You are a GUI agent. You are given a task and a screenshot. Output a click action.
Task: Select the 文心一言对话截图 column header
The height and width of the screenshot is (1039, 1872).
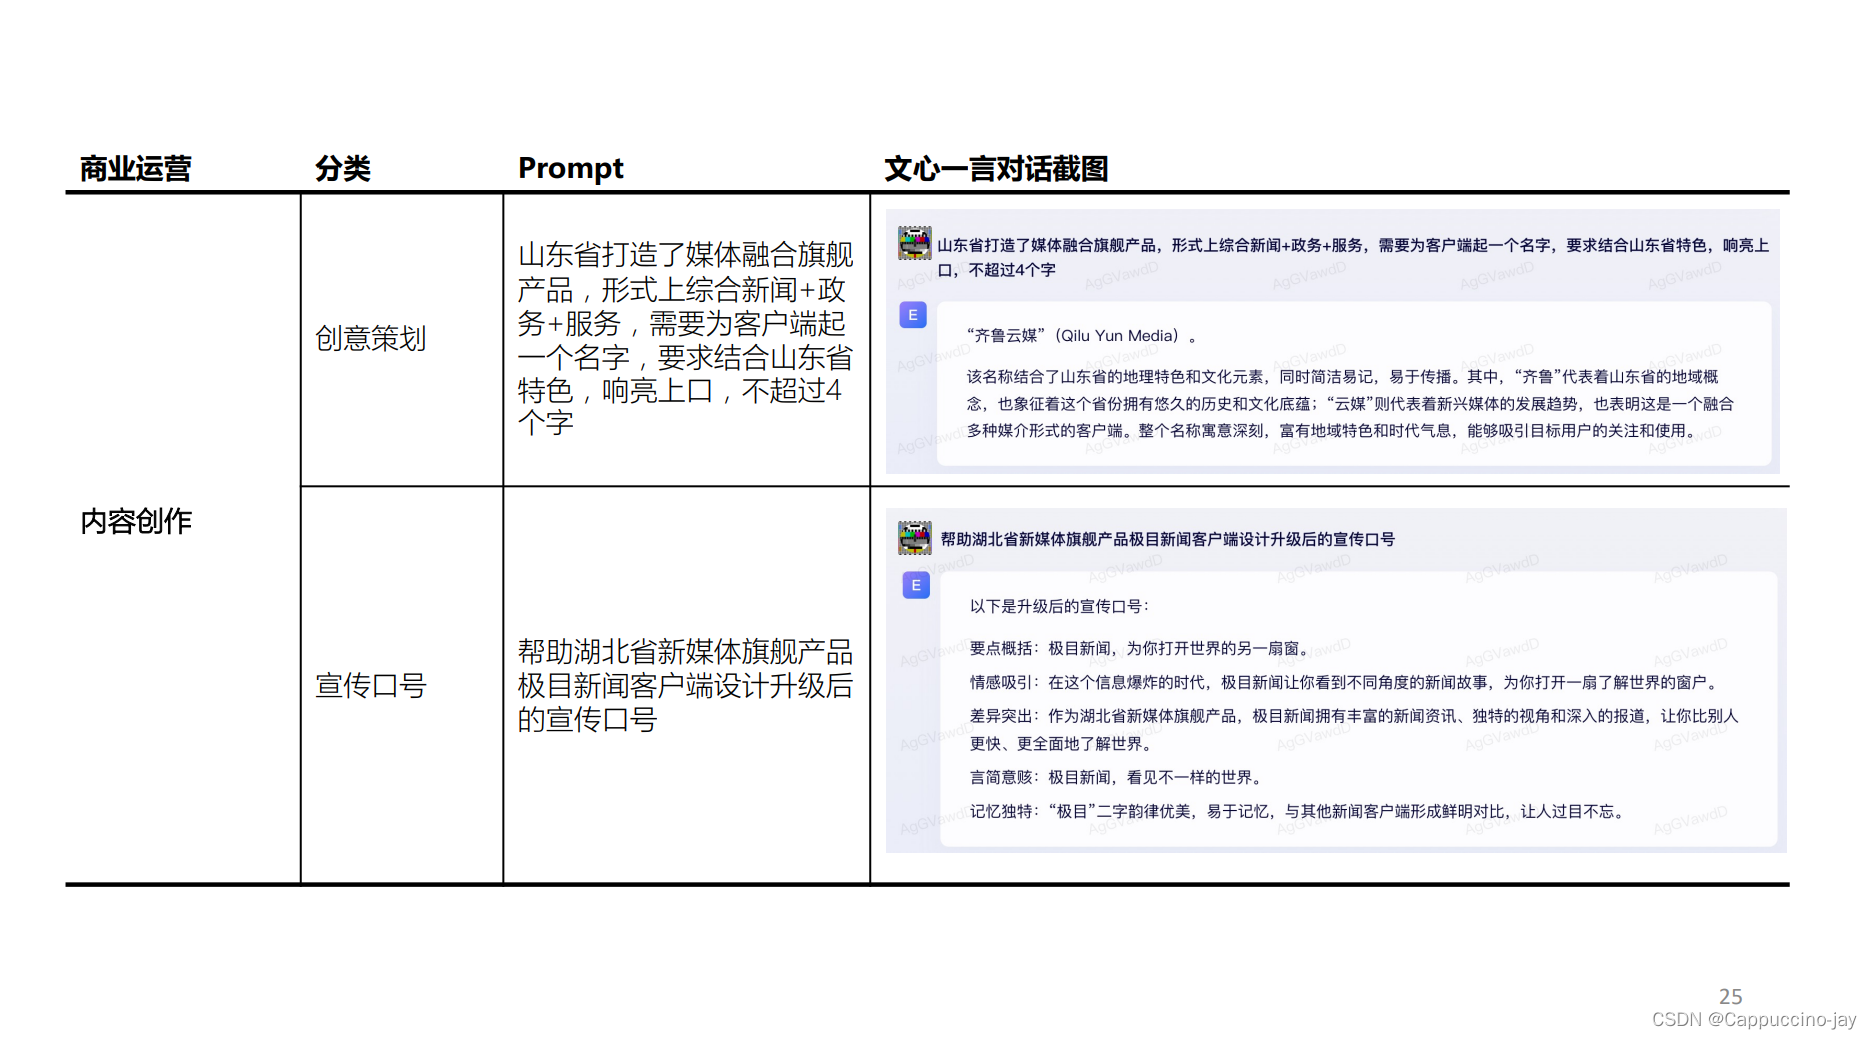pos(996,169)
